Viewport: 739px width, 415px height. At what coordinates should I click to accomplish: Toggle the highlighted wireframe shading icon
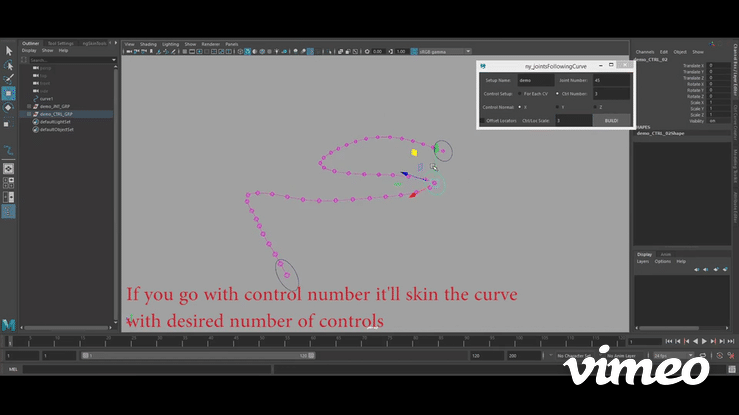248,51
